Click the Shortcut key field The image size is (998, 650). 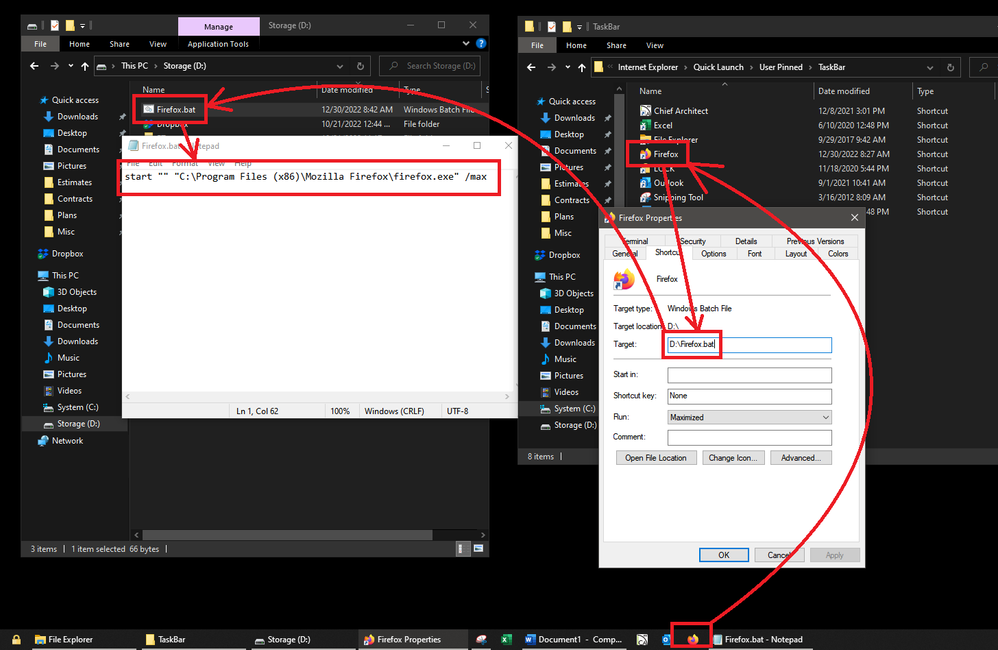click(749, 396)
